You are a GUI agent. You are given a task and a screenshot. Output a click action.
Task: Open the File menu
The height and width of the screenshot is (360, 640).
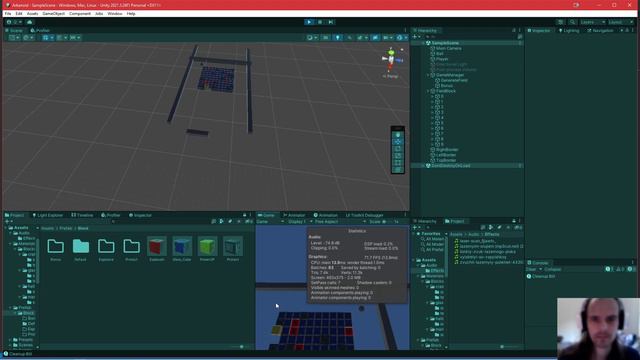8,13
